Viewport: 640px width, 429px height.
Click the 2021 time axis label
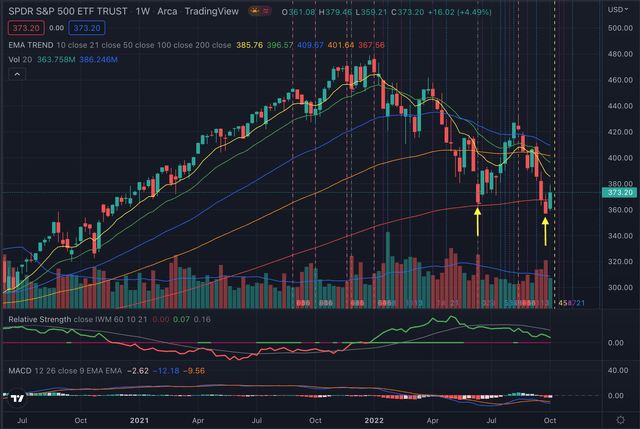click(x=139, y=420)
